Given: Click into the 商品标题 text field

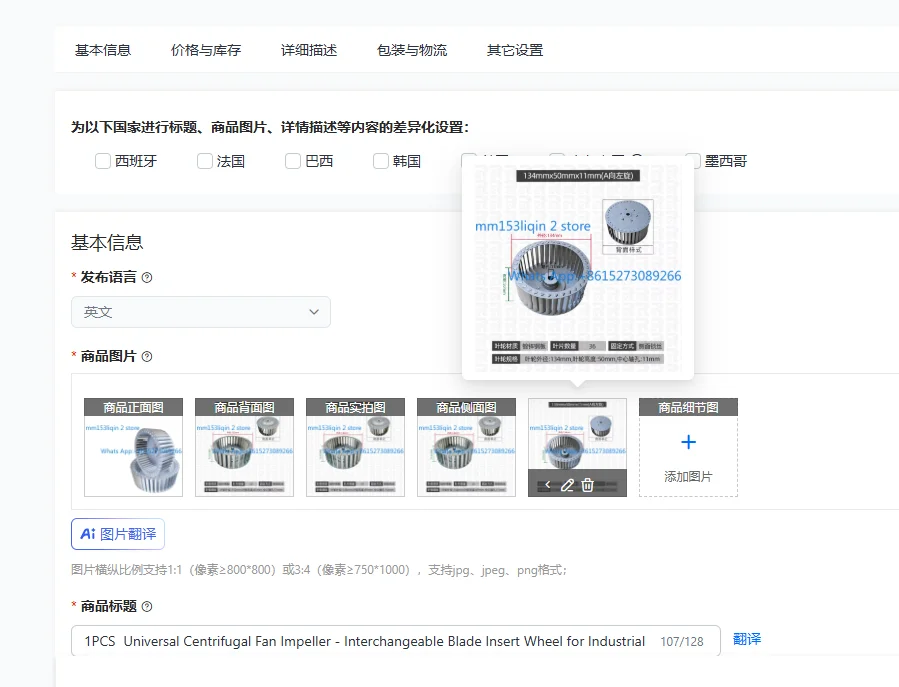Looking at the screenshot, I should pos(396,641).
